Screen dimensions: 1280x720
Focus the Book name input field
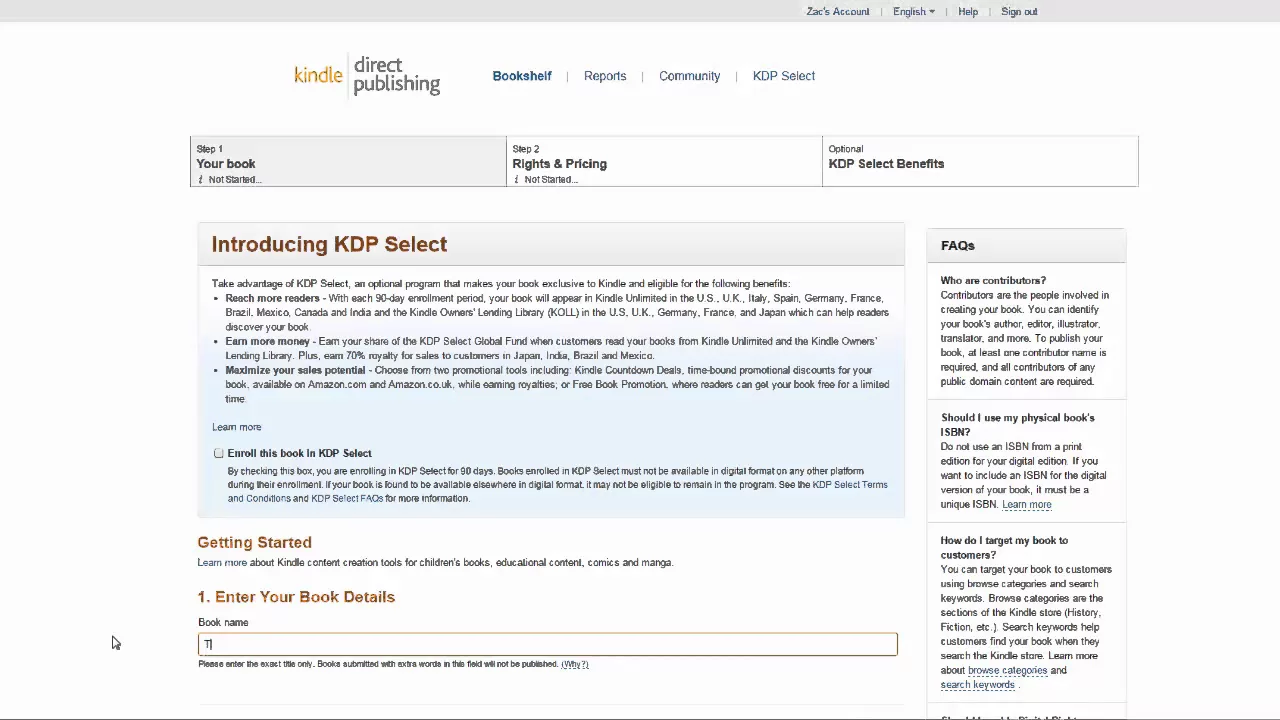548,644
